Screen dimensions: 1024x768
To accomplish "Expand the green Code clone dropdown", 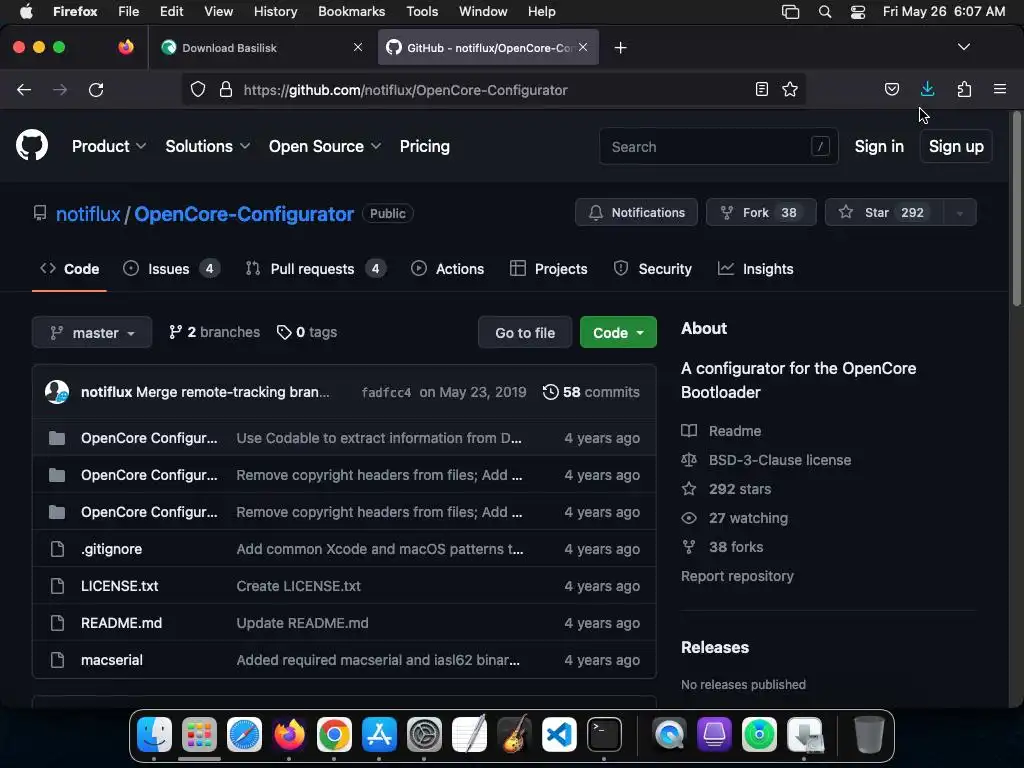I will coord(618,332).
